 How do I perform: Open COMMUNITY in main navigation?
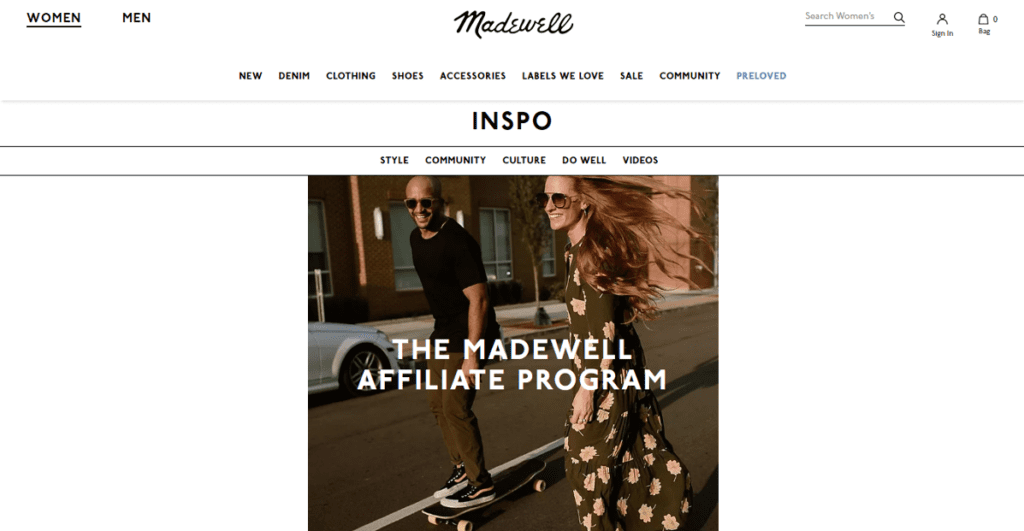click(x=690, y=76)
